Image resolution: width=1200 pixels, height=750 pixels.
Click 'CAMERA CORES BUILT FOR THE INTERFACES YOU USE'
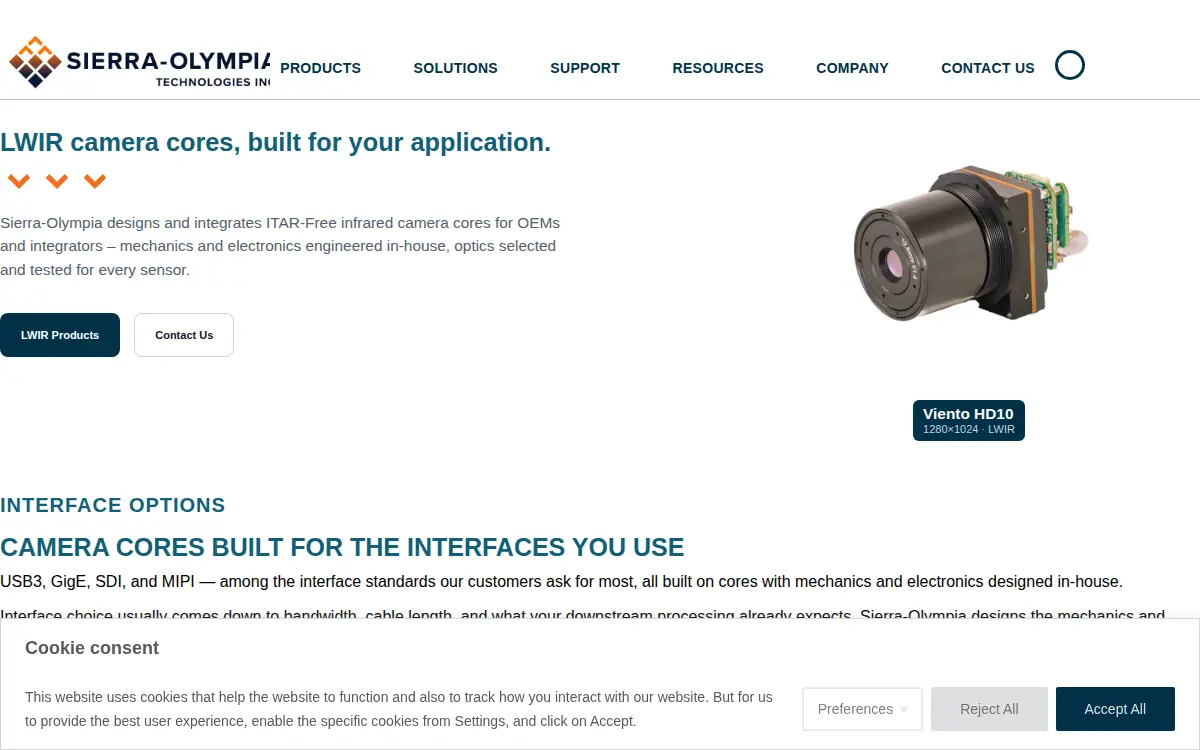[x=342, y=547]
